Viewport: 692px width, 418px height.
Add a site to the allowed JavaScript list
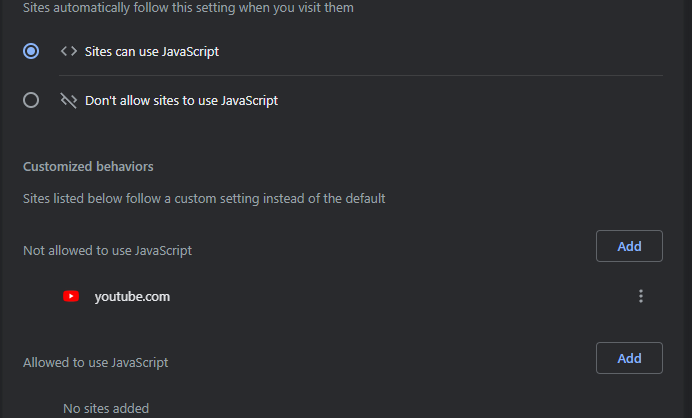tap(629, 358)
